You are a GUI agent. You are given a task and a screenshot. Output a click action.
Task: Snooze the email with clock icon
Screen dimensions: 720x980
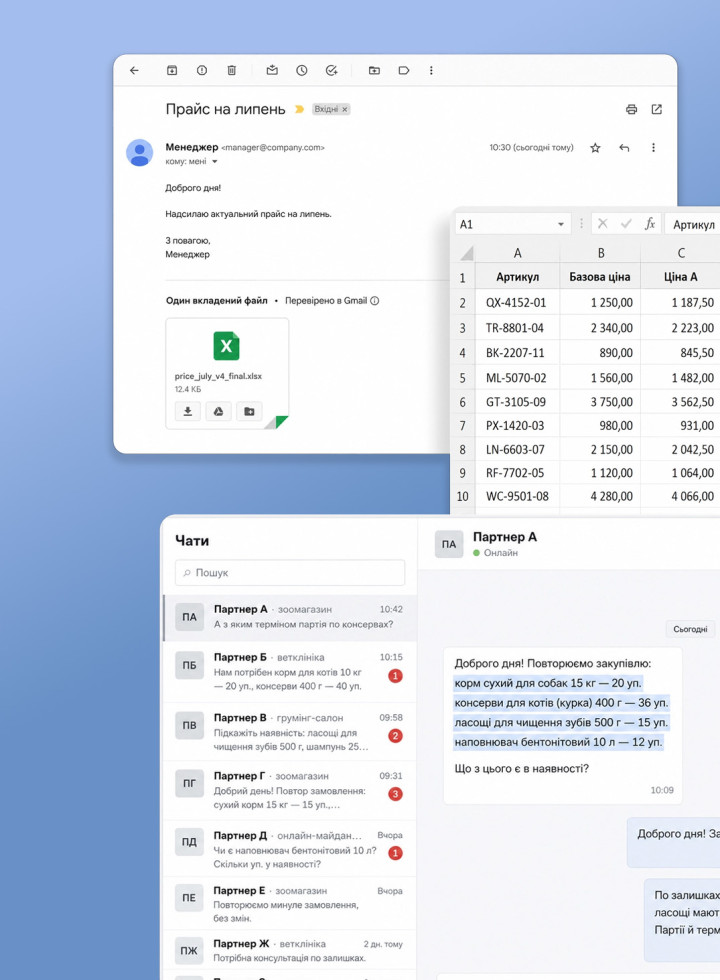point(302,71)
